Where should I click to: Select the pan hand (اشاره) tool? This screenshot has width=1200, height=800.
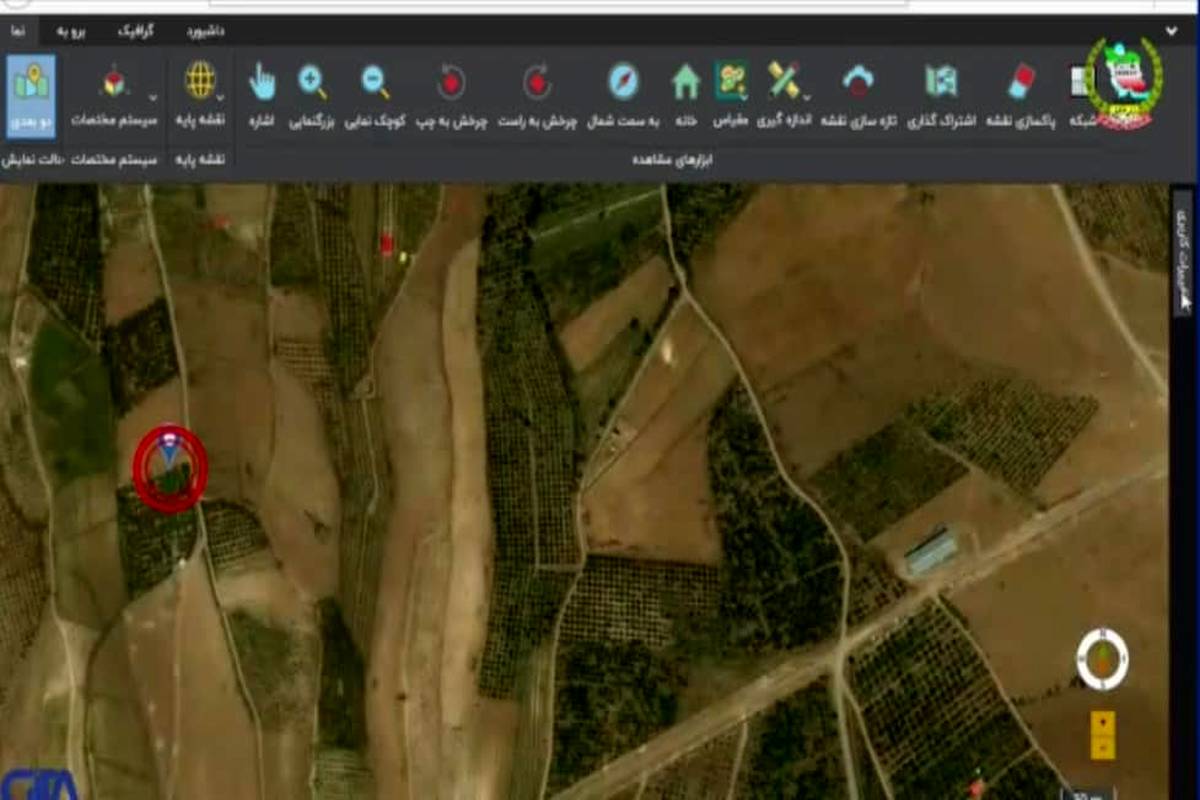[x=262, y=82]
